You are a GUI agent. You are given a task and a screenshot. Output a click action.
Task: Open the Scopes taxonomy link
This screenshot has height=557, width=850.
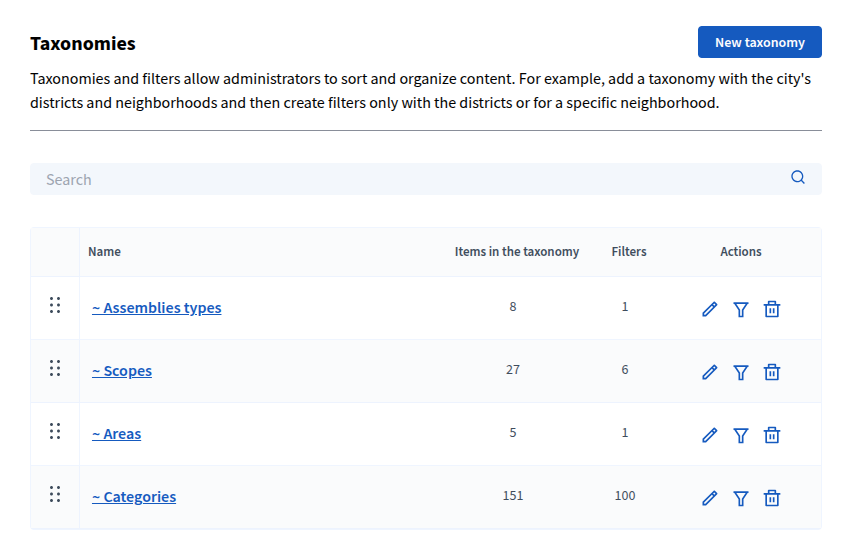[x=122, y=371]
